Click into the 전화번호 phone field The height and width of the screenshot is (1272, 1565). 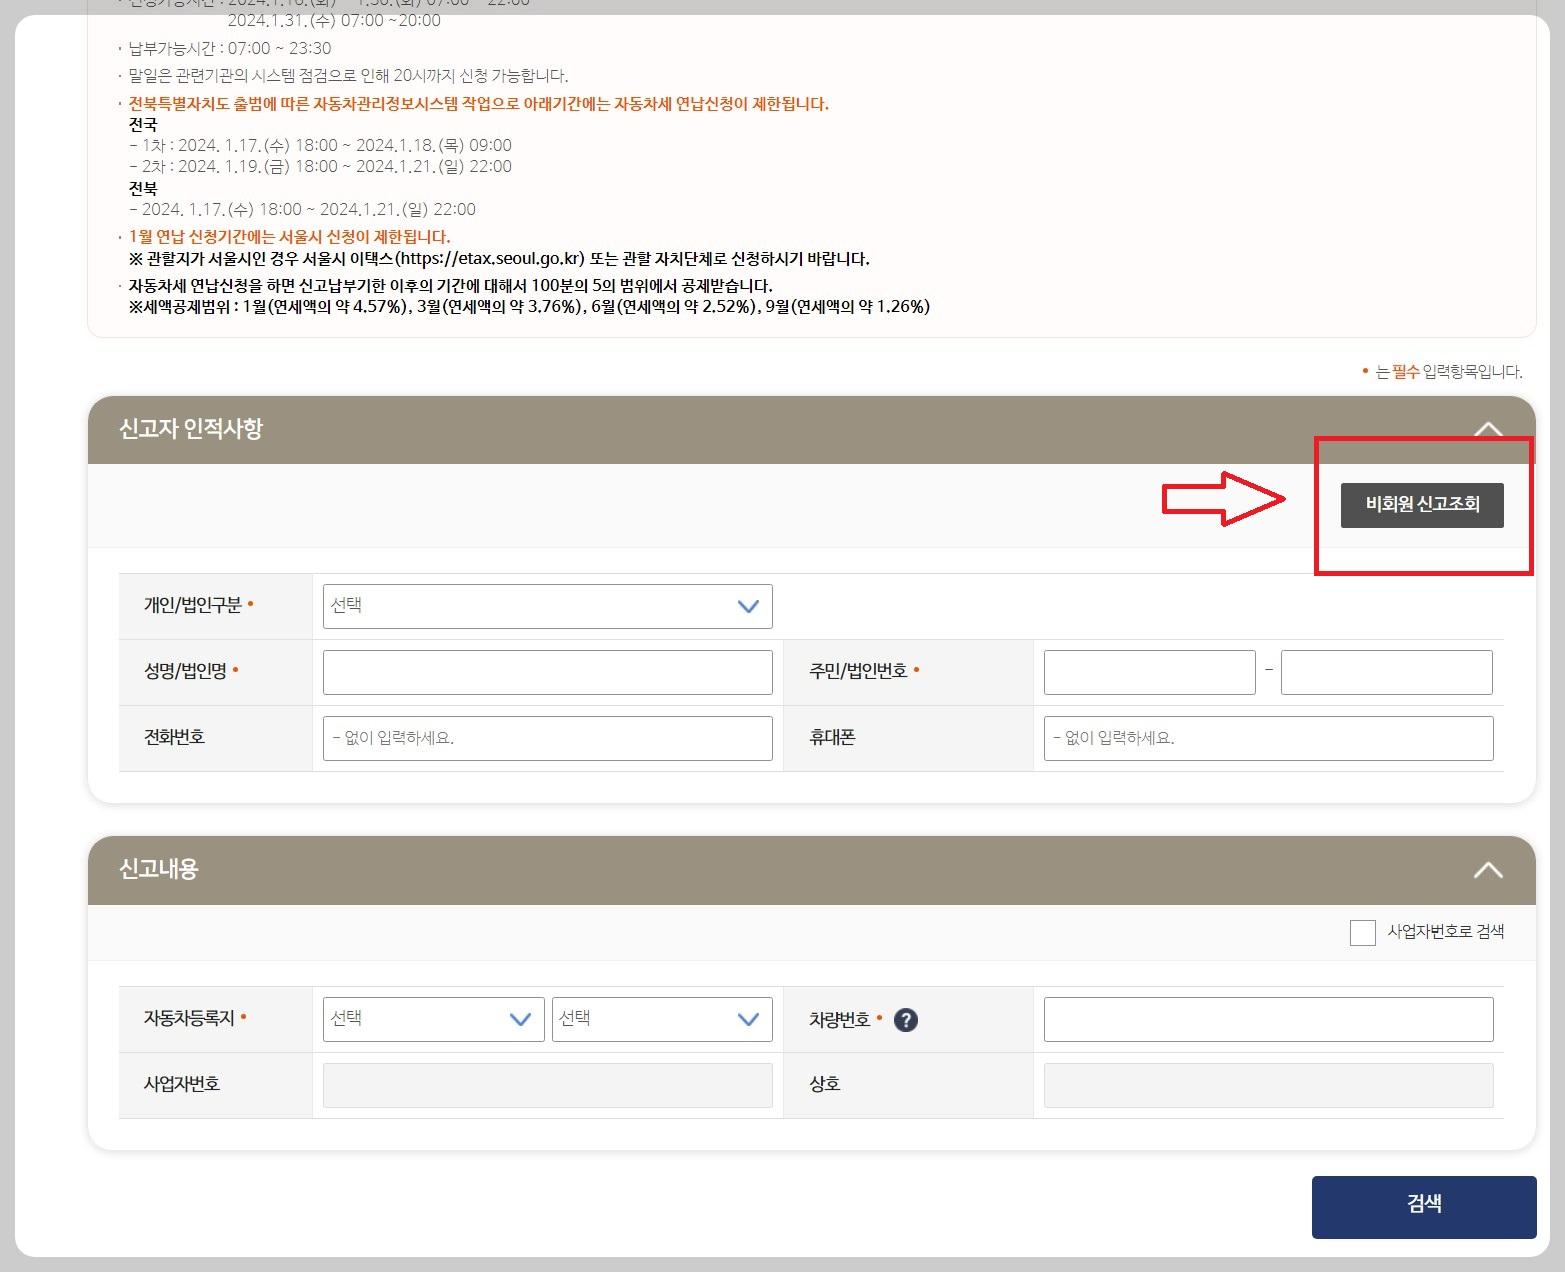(x=546, y=738)
